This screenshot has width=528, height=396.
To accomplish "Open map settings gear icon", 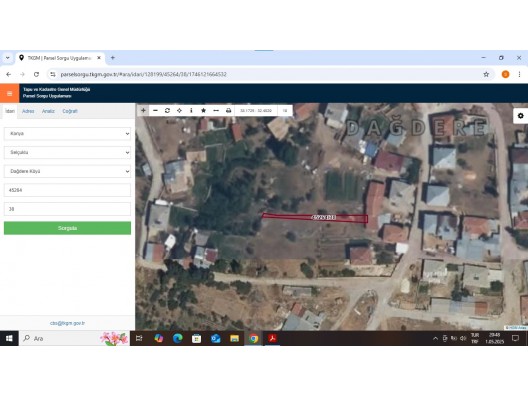I will point(521,116).
